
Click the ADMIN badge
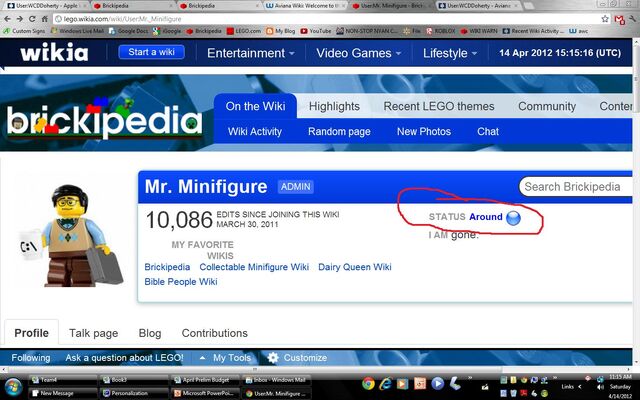pyautogui.click(x=296, y=187)
